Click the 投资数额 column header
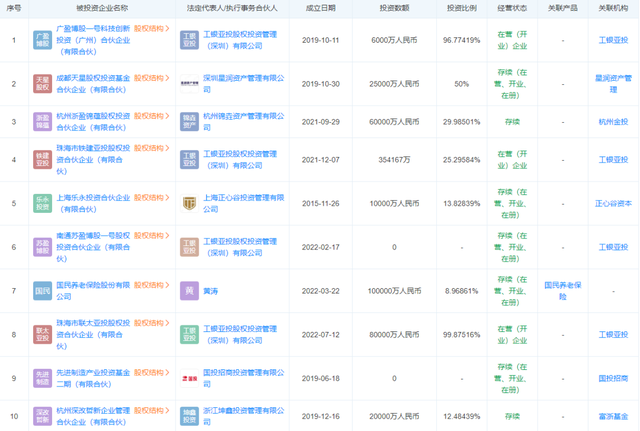Image resolution: width=640 pixels, height=431 pixels. (394, 8)
